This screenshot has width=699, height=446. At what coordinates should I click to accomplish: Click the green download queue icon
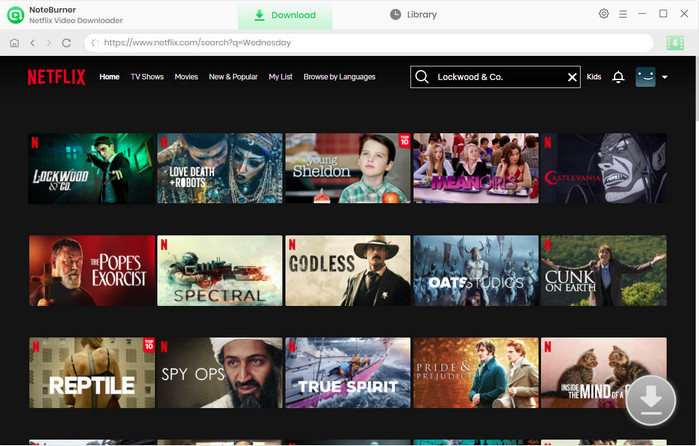click(675, 43)
